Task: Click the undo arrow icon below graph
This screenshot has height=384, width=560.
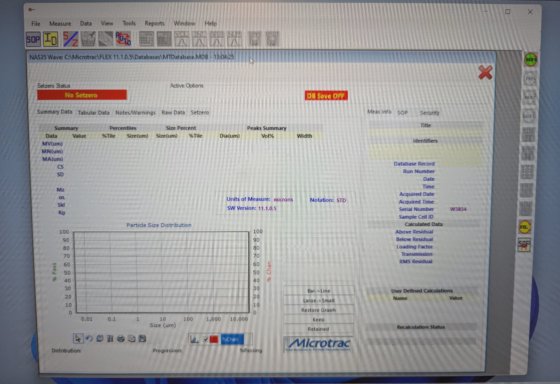Action: click(89, 338)
